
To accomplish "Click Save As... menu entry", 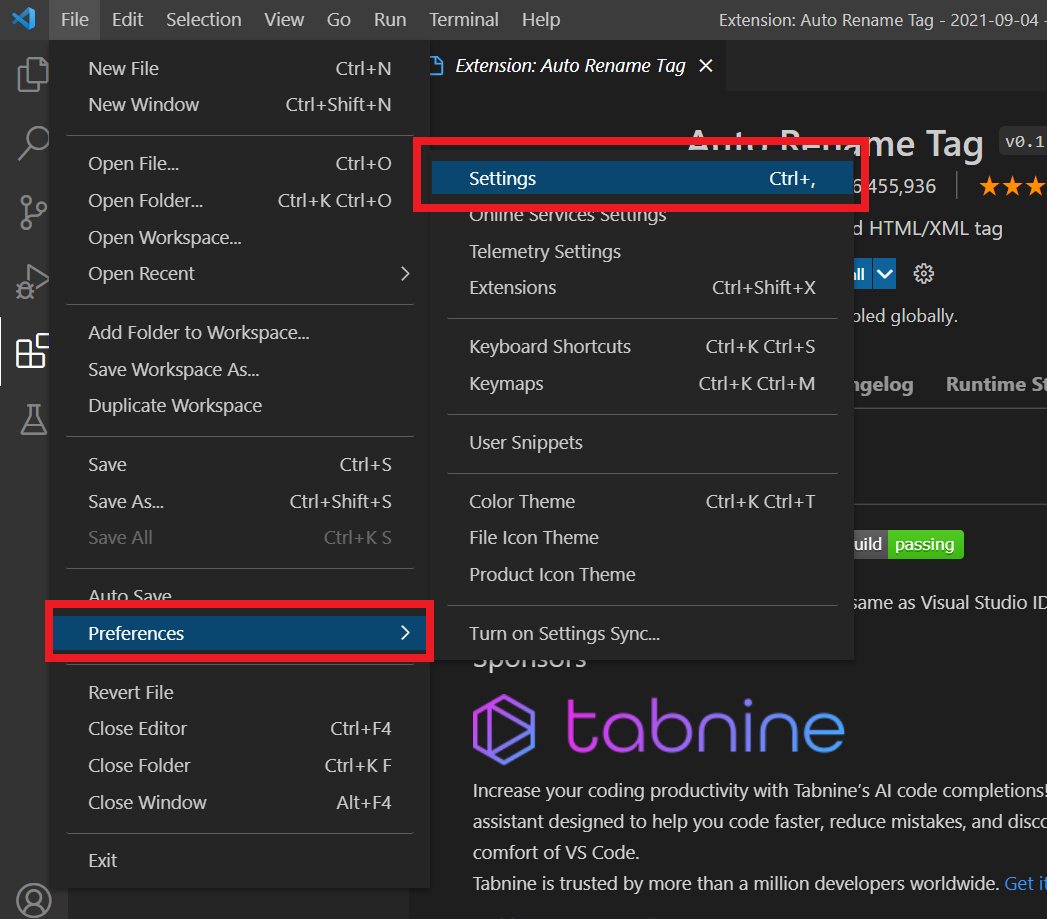I will click(x=240, y=502).
